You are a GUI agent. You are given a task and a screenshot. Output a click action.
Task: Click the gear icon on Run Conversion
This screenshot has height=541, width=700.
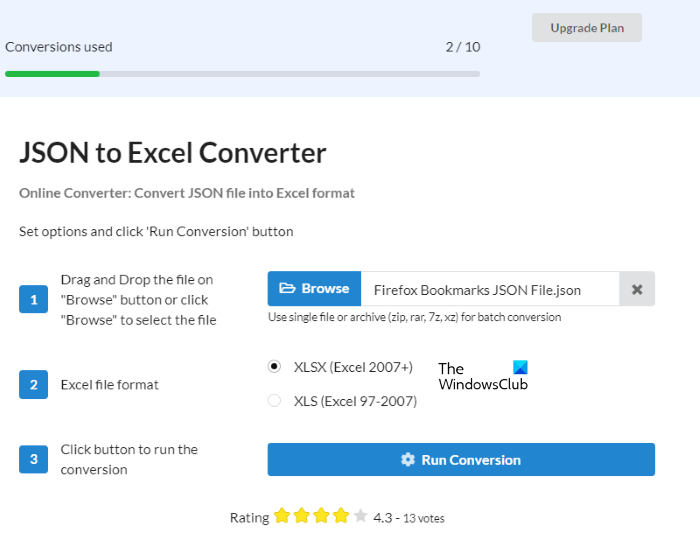click(x=408, y=460)
